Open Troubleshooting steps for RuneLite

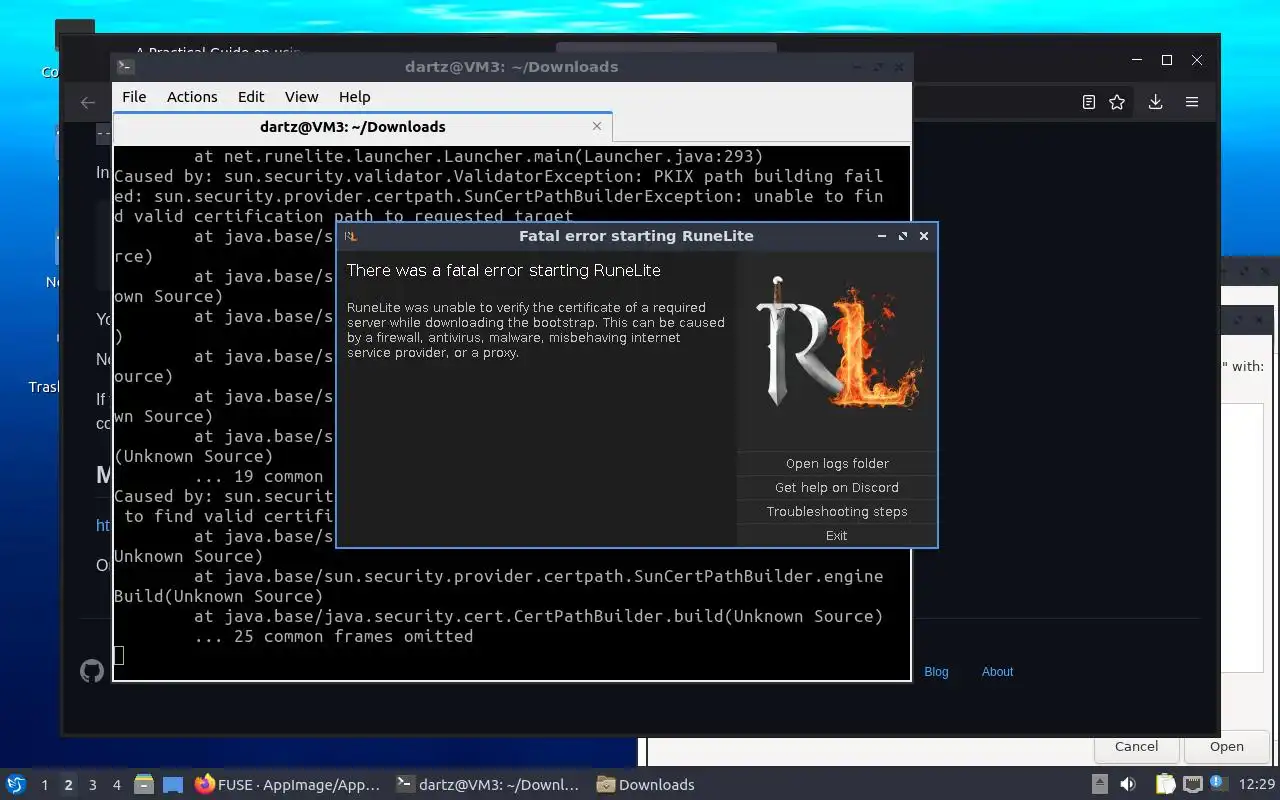tap(837, 511)
